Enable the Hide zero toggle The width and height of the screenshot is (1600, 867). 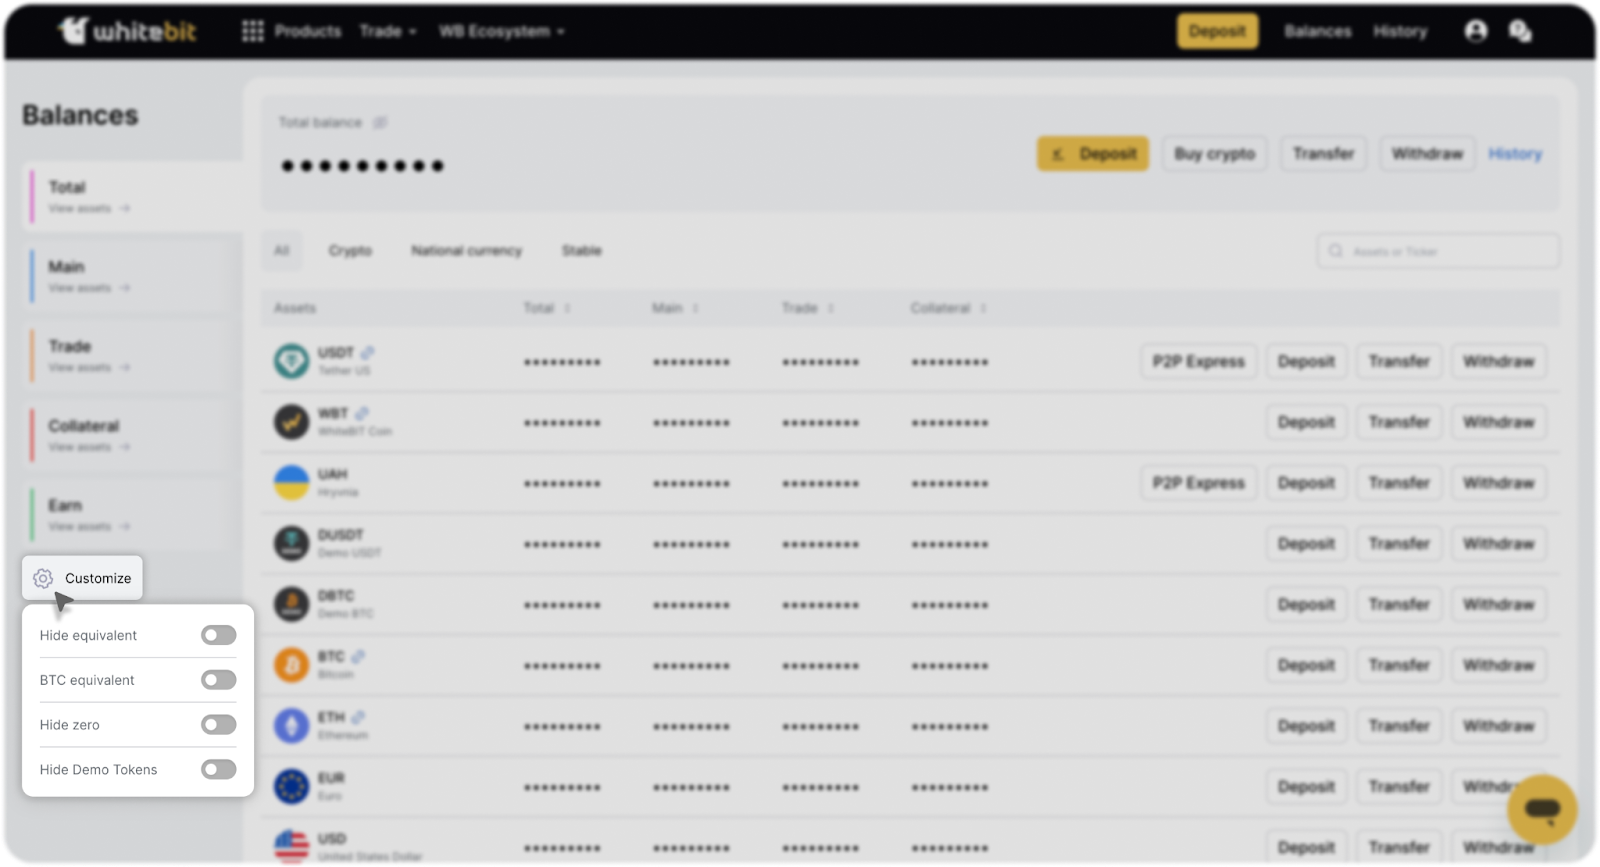[218, 725]
